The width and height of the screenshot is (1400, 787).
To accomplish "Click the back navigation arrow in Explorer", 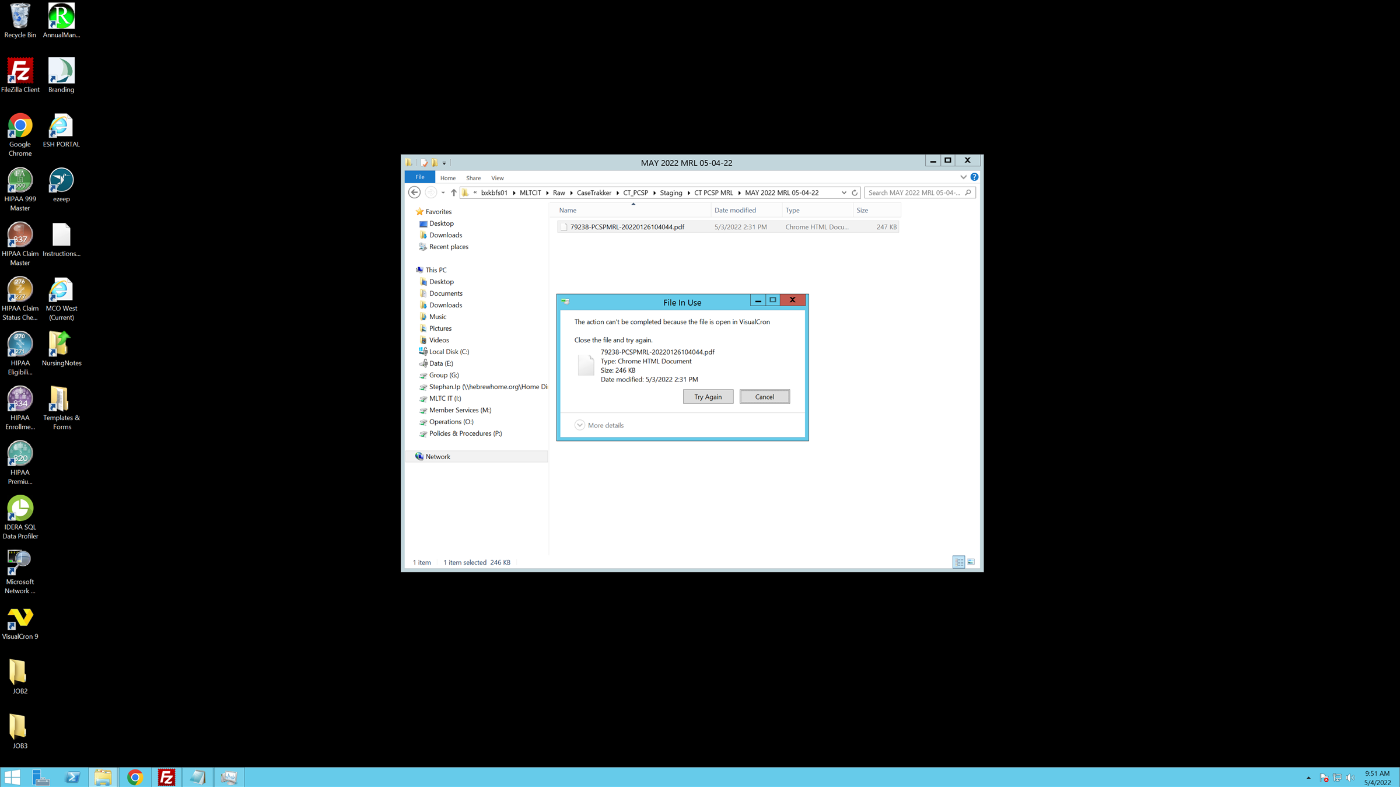I will click(x=414, y=193).
